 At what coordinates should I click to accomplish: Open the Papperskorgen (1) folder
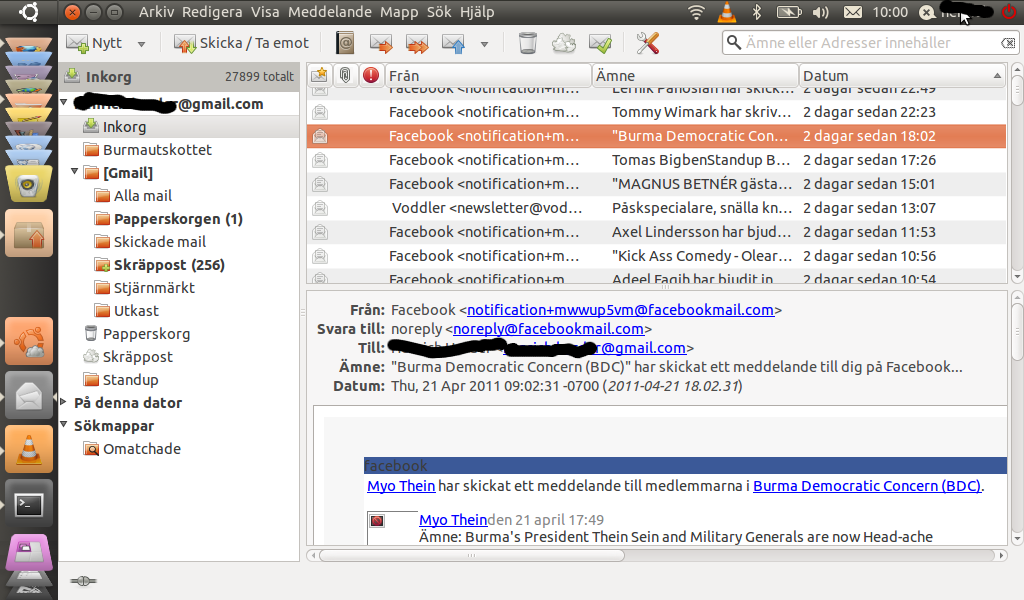point(178,219)
